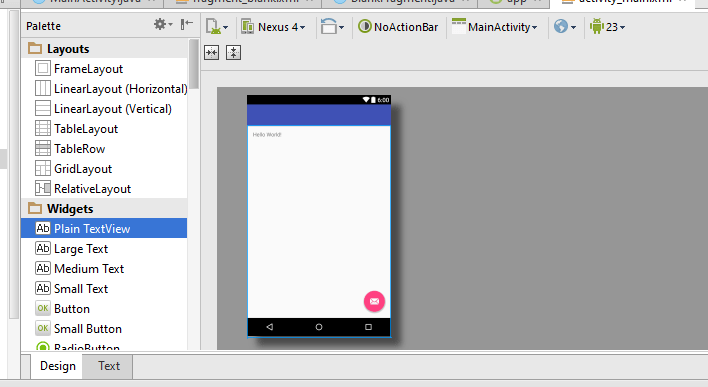Open the configuration to render dropdown
The height and width of the screenshot is (387, 708).
217,27
